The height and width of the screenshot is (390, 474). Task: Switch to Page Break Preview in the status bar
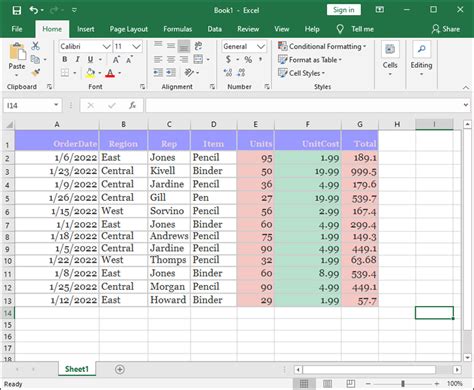coord(351,384)
